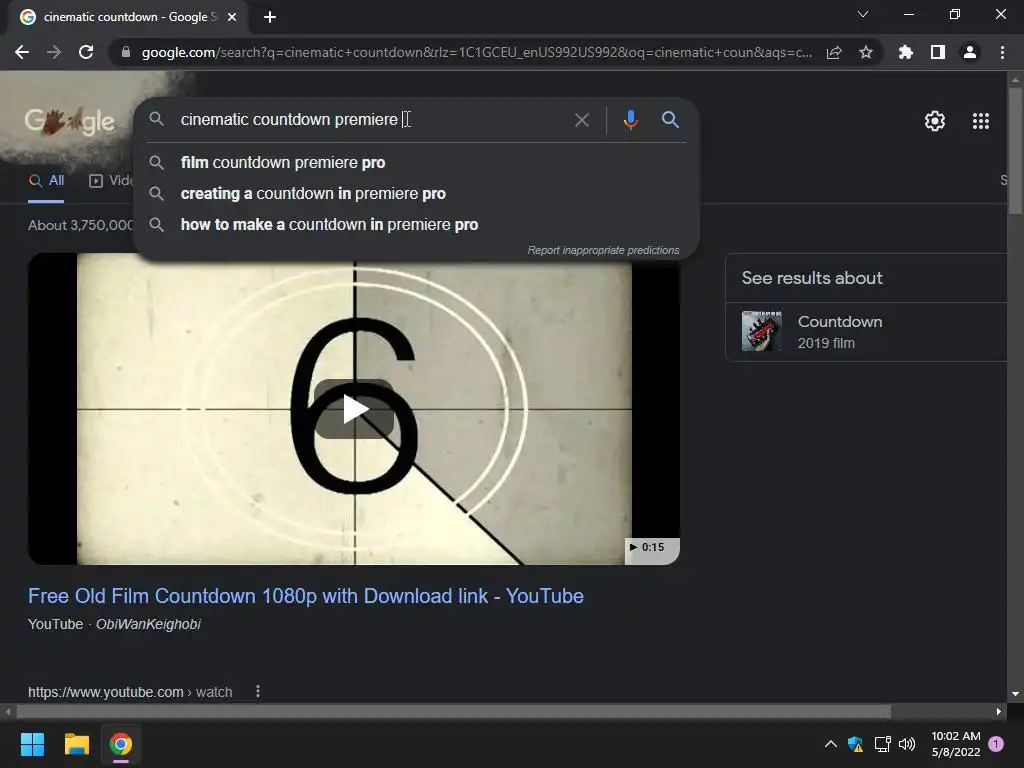Click ObiWanKeighobi channel name

(148, 624)
